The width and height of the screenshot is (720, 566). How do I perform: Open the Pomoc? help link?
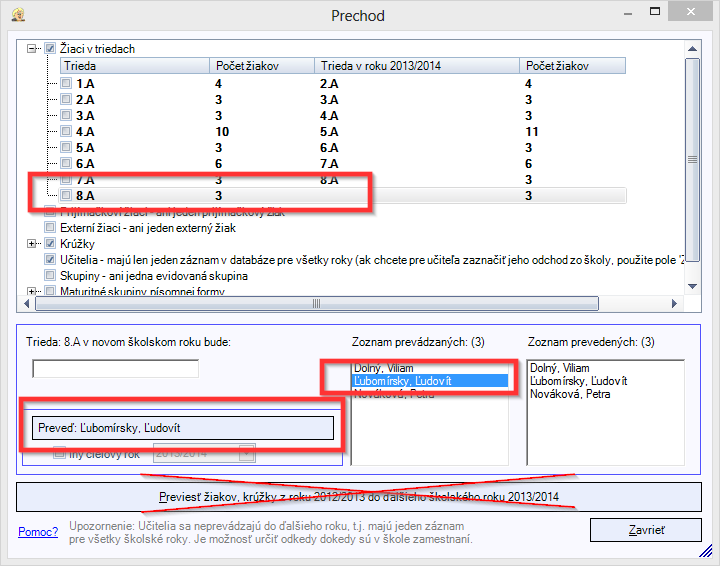(38, 532)
